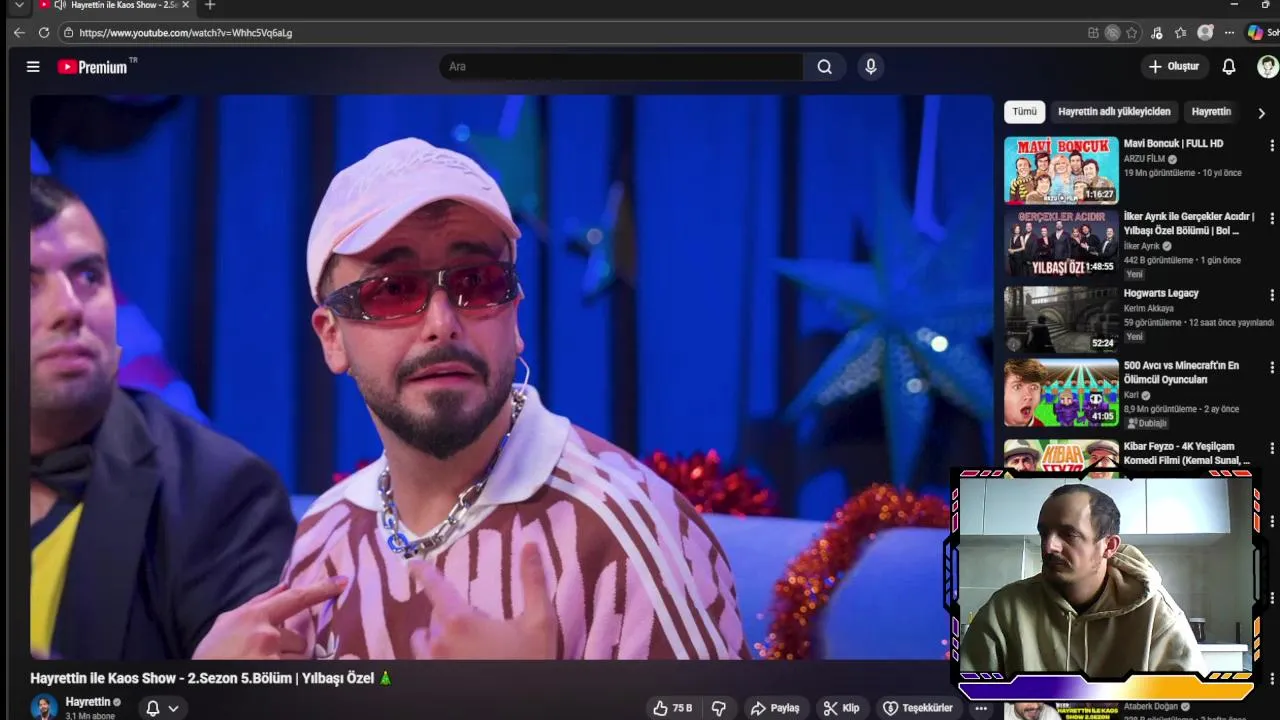
Task: Click Kerim Akkaya channel name
Action: point(1149,308)
